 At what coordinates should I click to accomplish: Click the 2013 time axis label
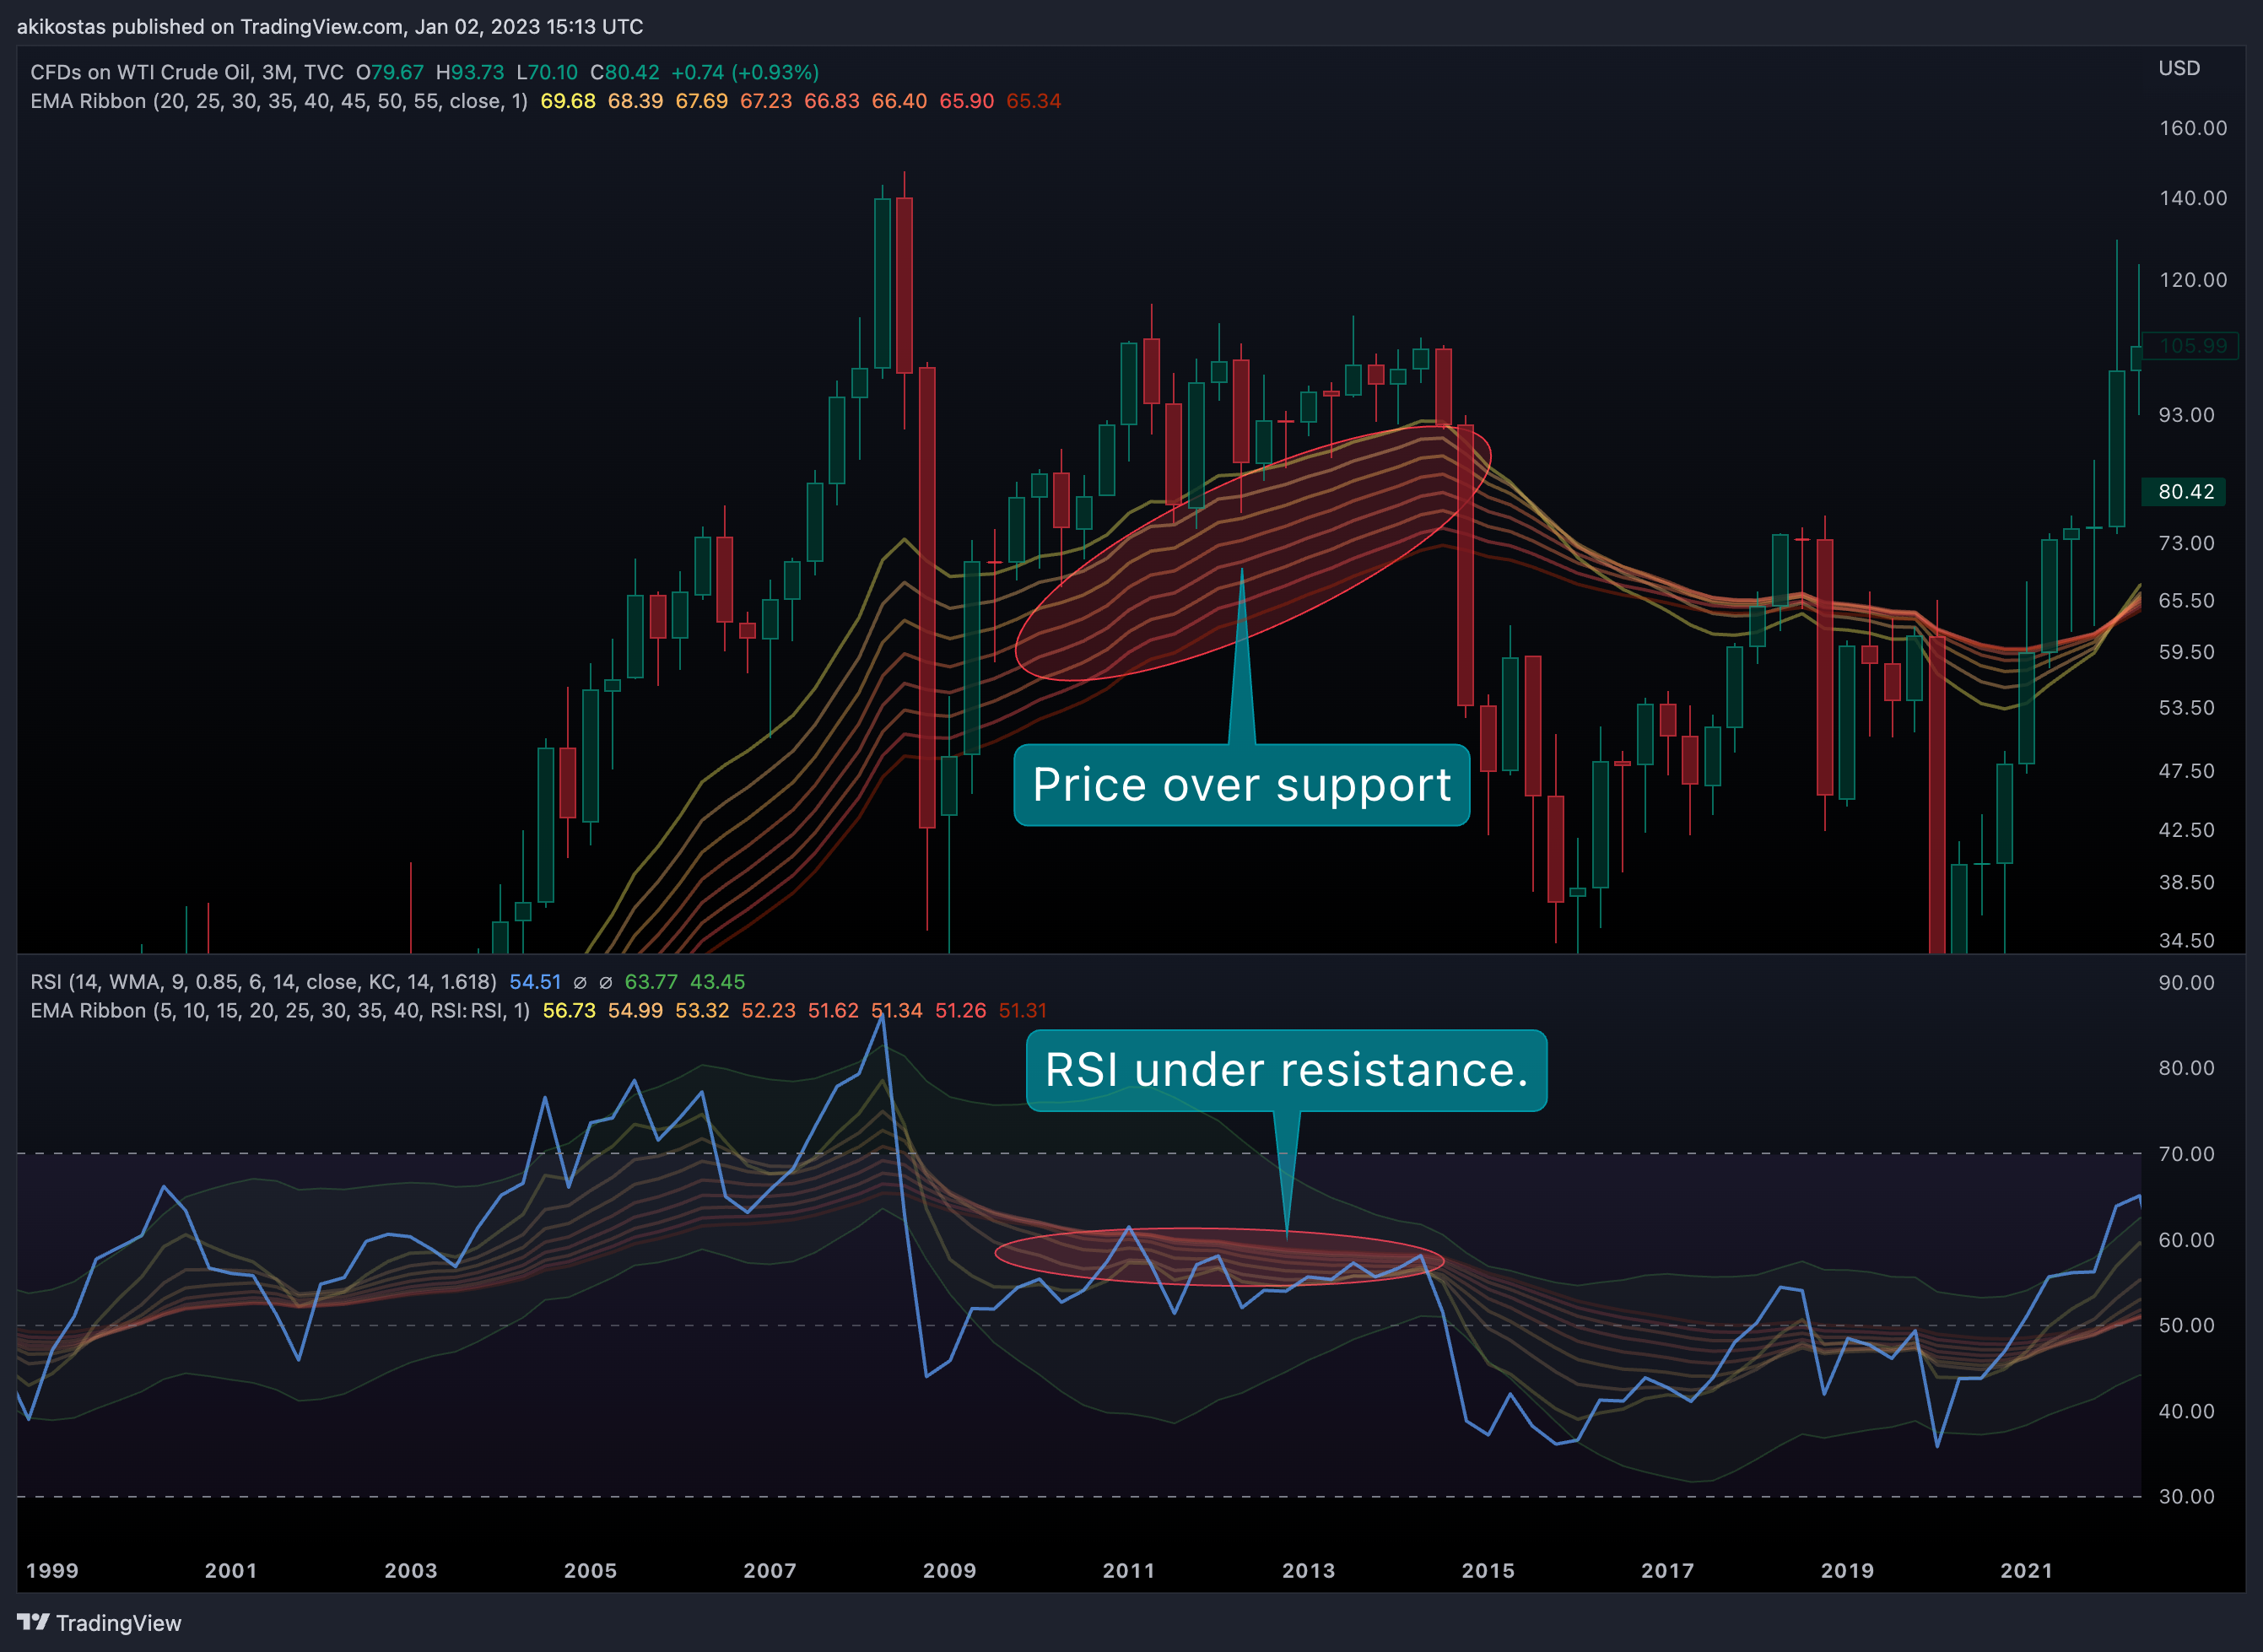(1308, 1570)
